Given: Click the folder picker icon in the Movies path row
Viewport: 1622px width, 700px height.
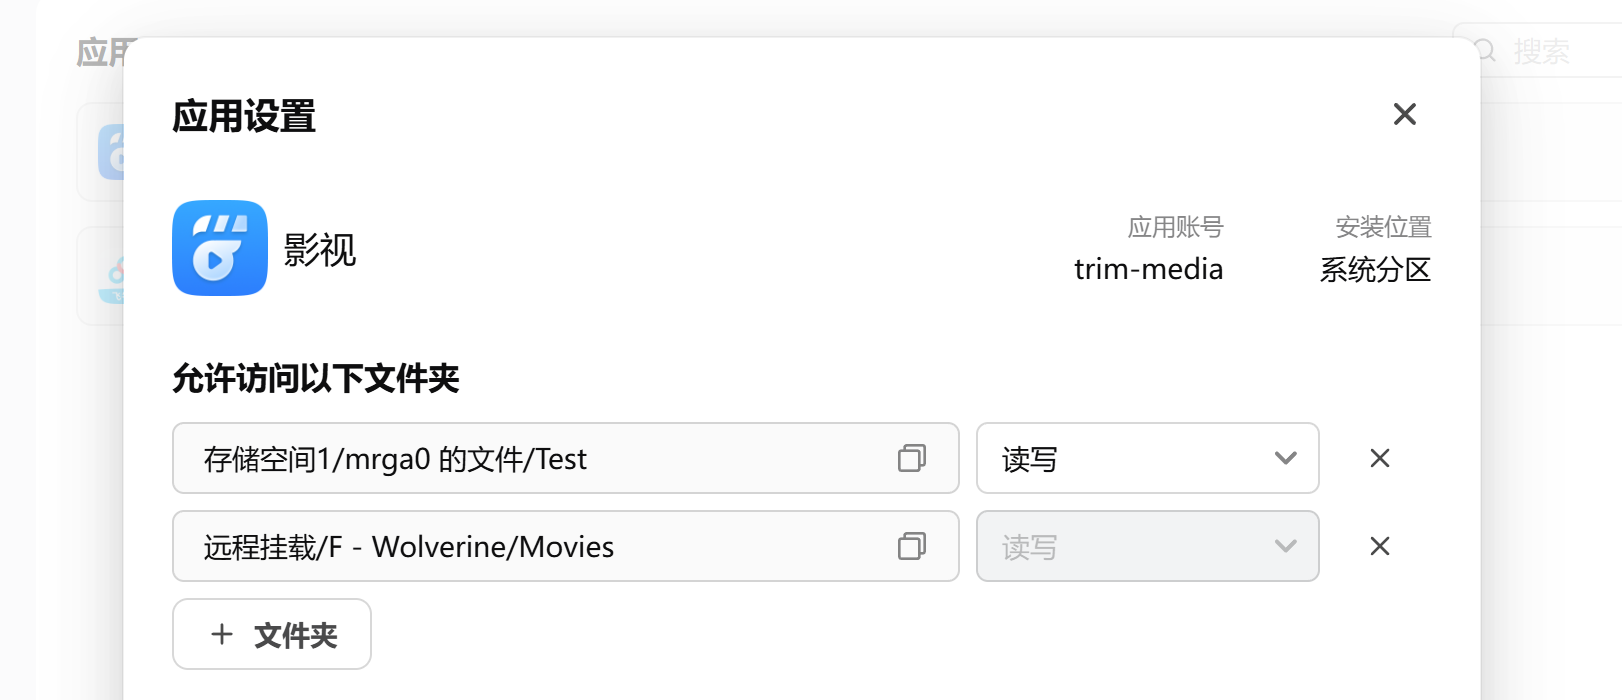Looking at the screenshot, I should 911,546.
